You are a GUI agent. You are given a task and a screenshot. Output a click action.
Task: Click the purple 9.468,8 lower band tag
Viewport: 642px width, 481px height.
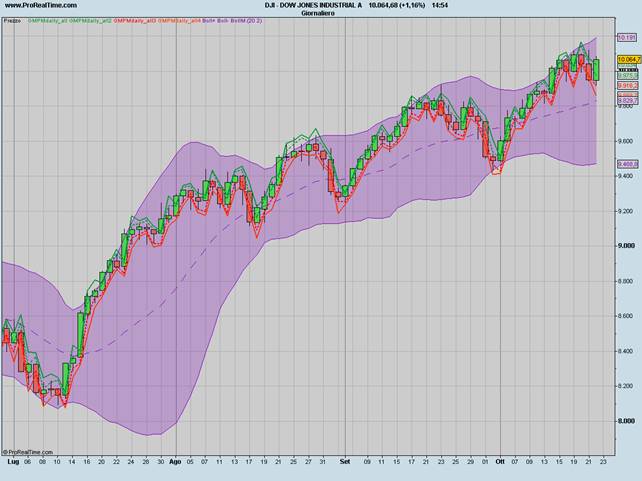(628, 164)
